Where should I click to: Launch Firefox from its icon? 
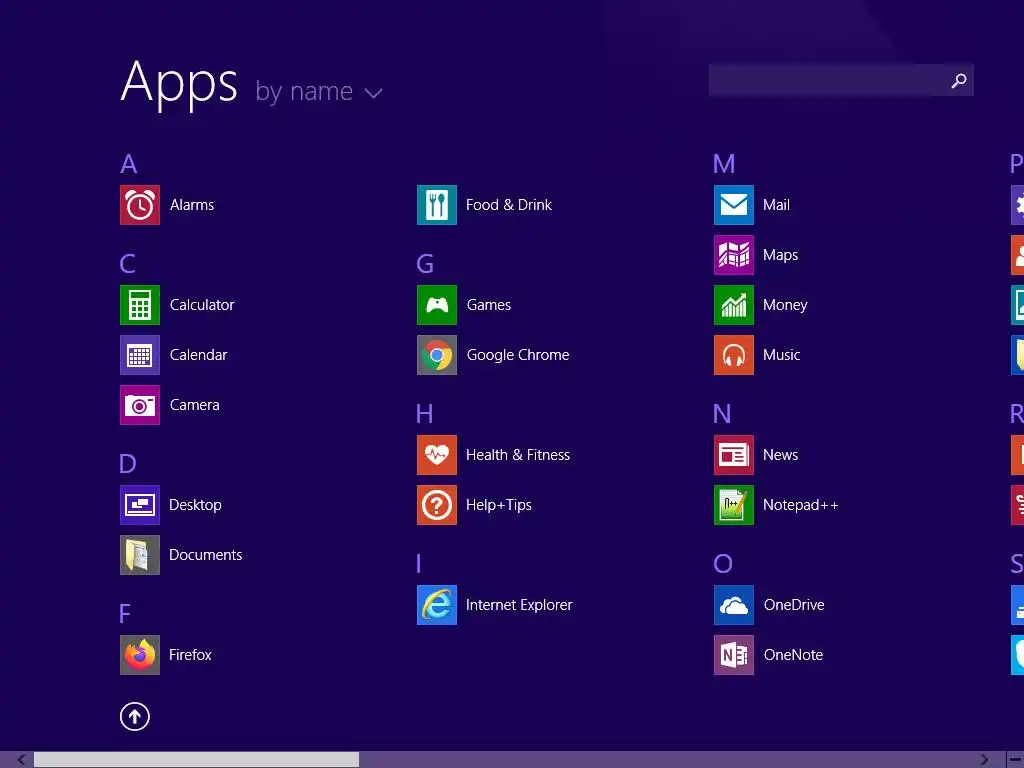click(140, 655)
